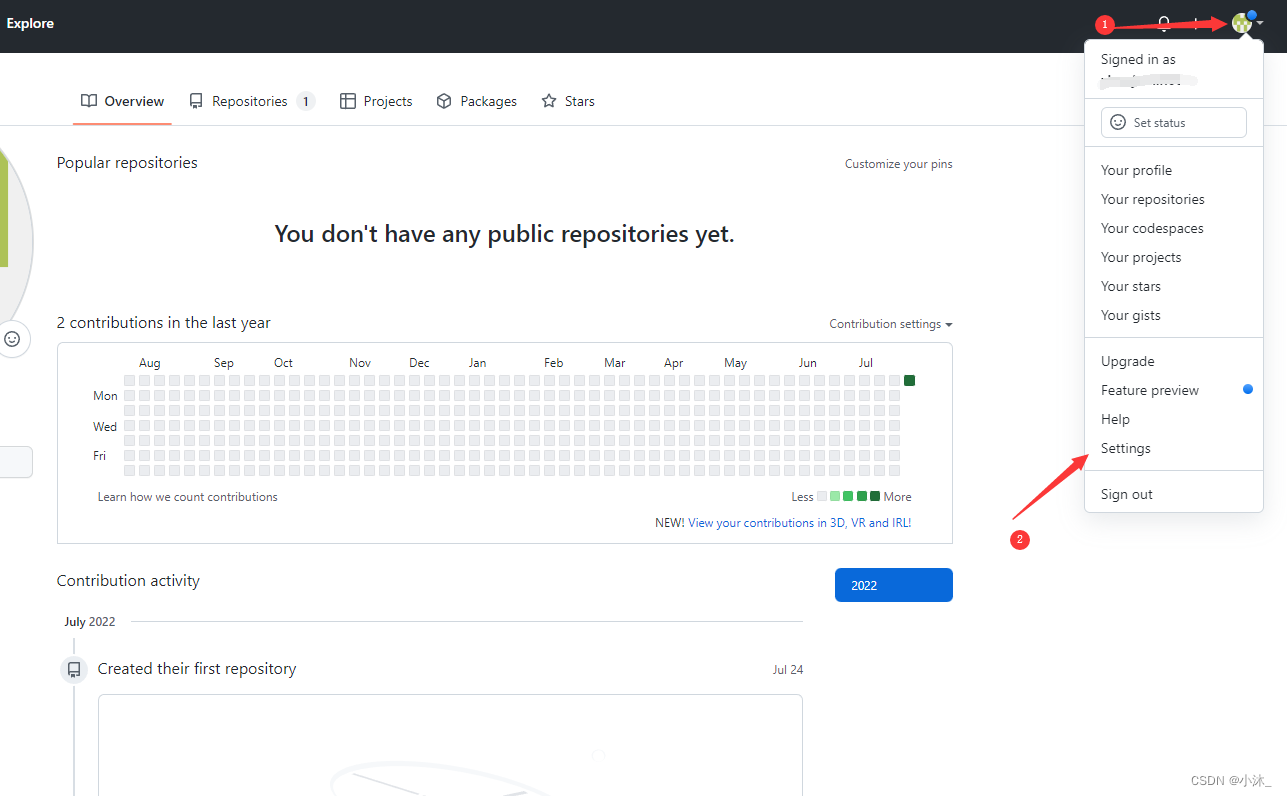Screen dimensions: 1287x796
Task: Click the darkest legend square beside More
Action: point(875,496)
